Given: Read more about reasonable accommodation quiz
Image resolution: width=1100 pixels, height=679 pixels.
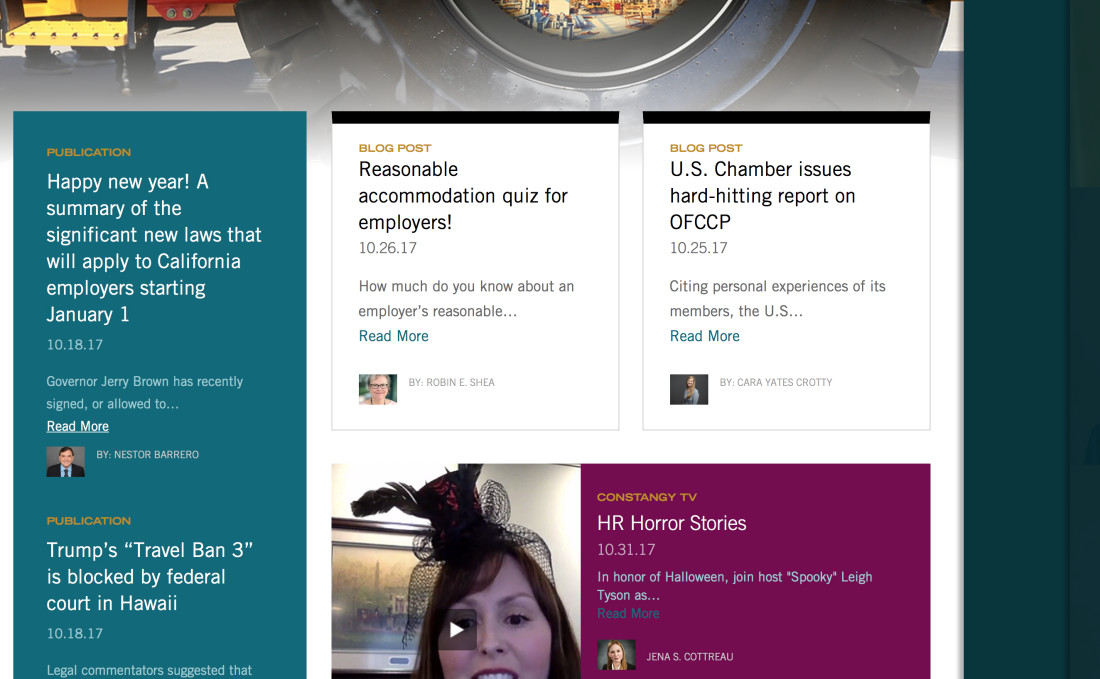Looking at the screenshot, I should tap(394, 336).
